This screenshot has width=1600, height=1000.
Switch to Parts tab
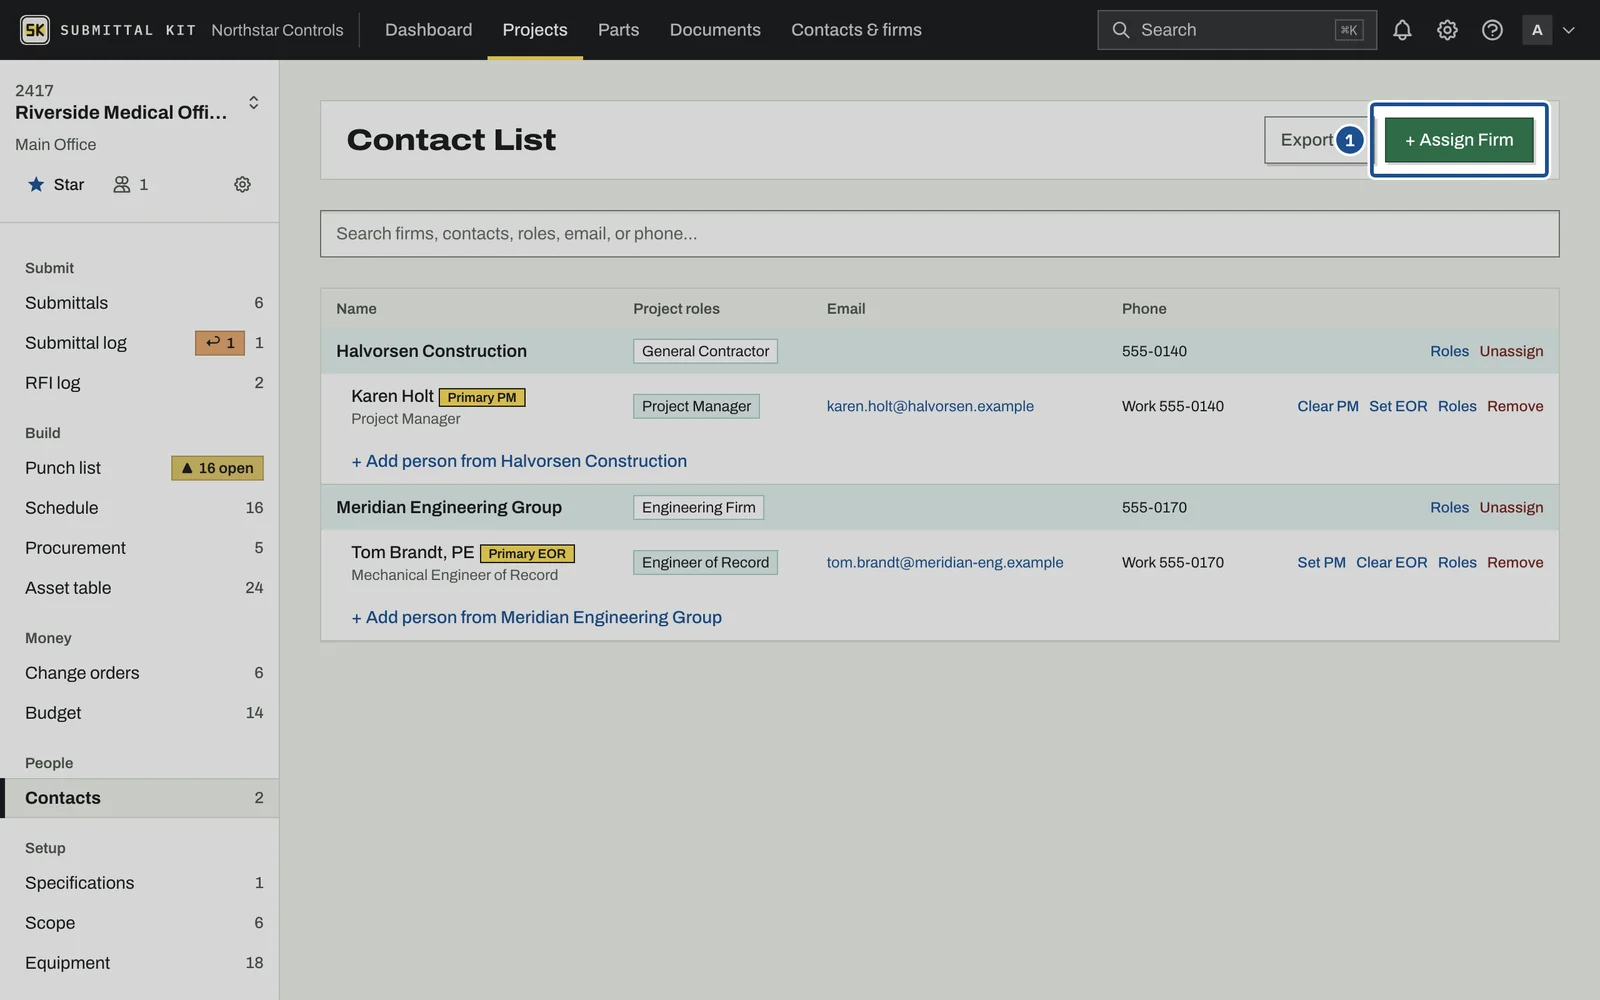(x=618, y=30)
